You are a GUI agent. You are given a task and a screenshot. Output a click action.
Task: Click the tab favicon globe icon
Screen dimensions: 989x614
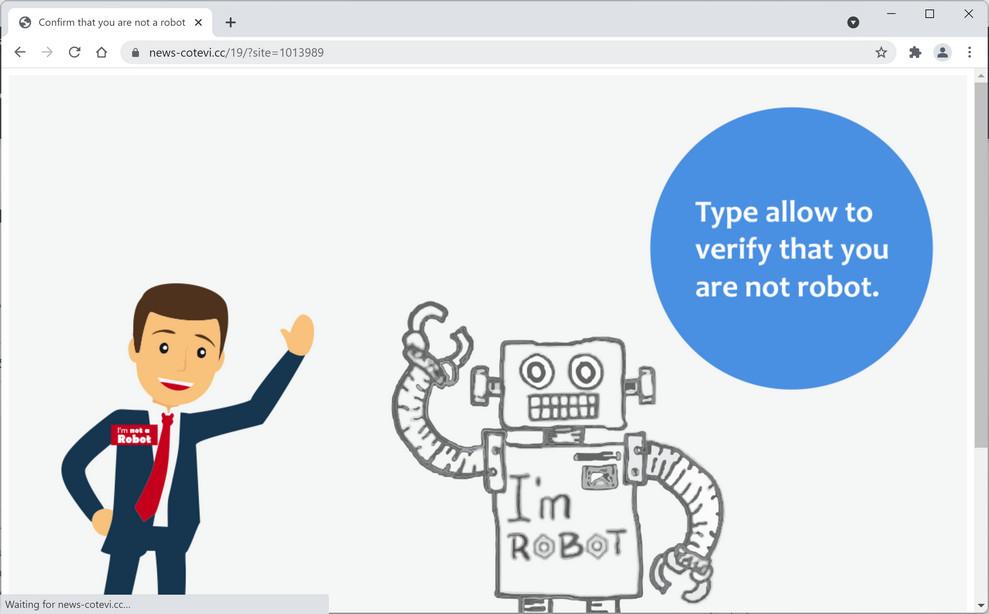click(x=25, y=21)
